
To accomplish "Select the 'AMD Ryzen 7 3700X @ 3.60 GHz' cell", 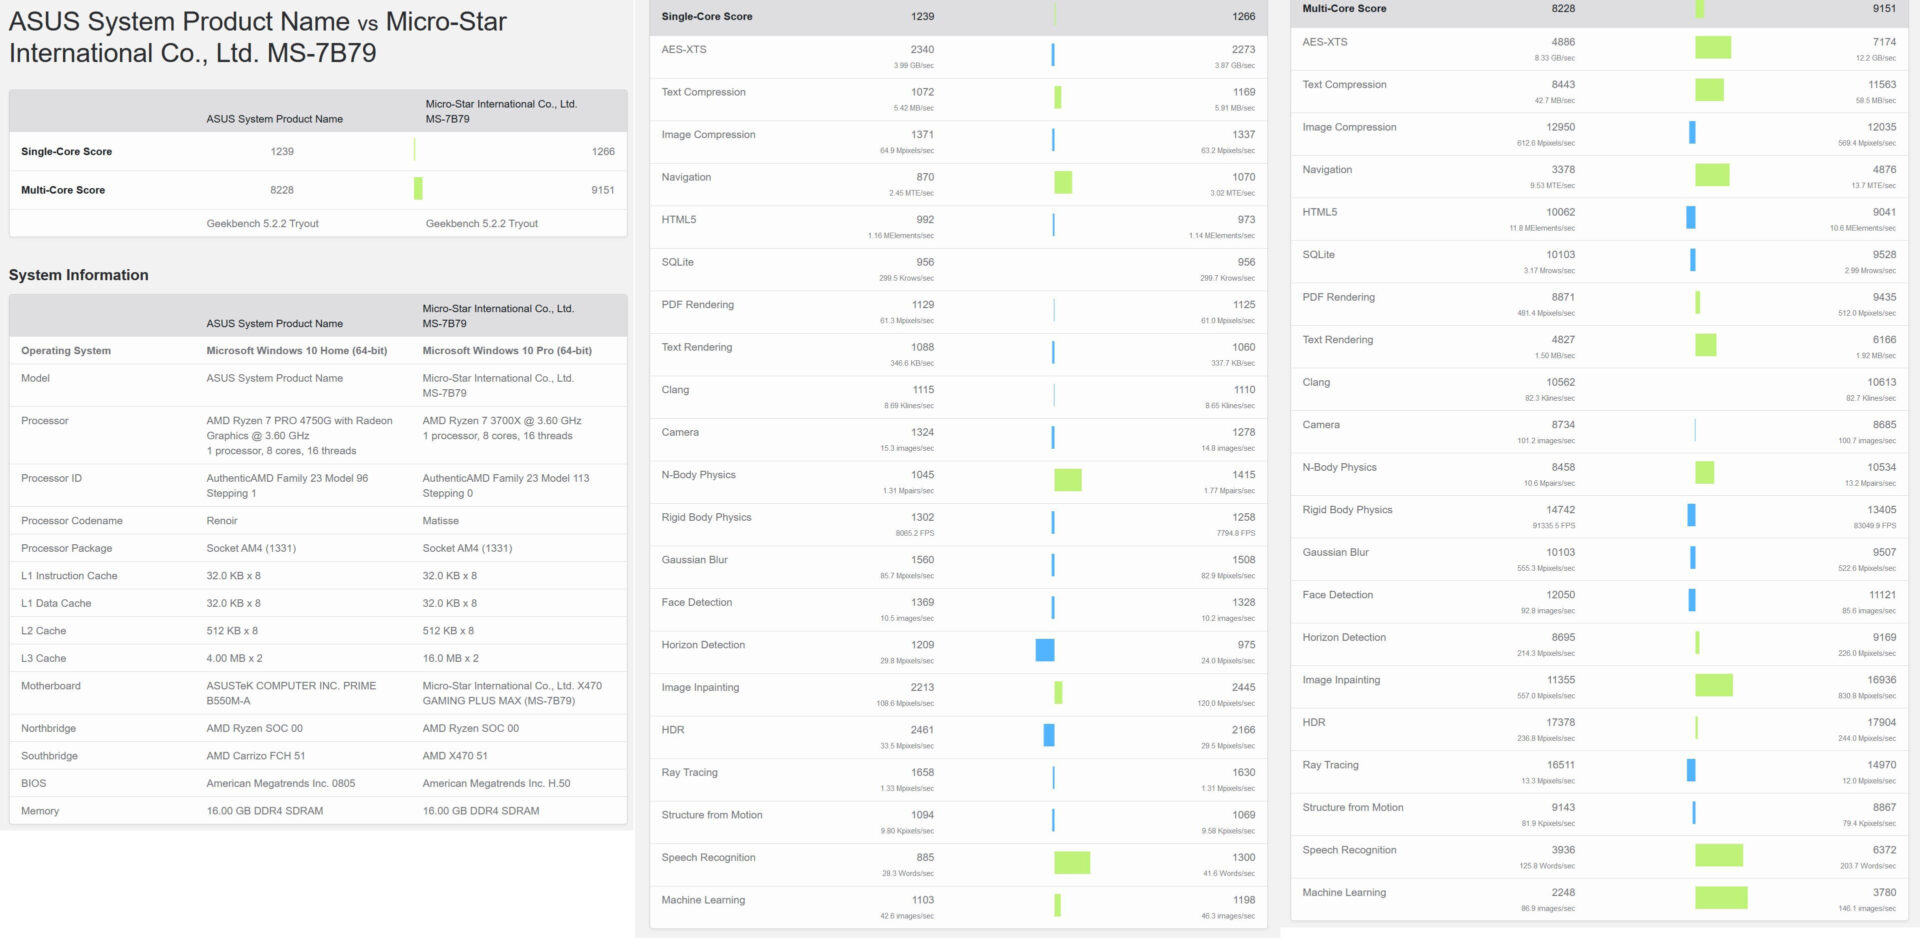I will [x=501, y=428].
